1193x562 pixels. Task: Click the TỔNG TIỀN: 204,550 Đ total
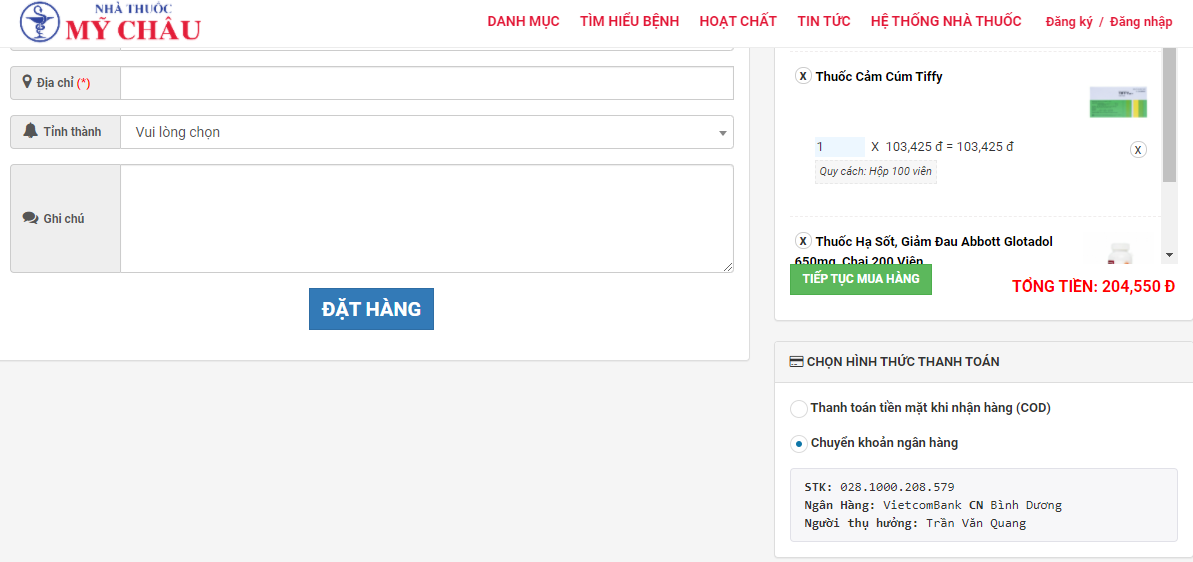coord(1093,286)
